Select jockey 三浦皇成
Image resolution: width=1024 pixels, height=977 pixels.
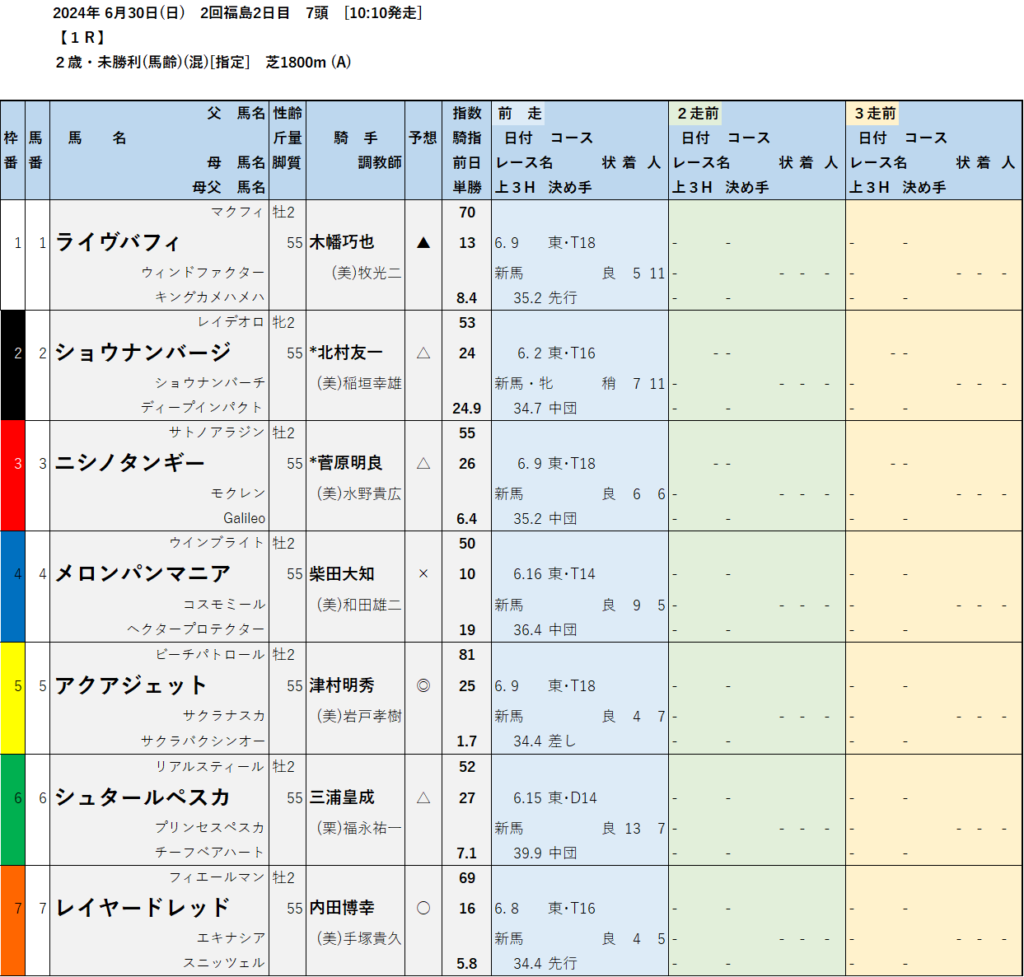point(342,797)
